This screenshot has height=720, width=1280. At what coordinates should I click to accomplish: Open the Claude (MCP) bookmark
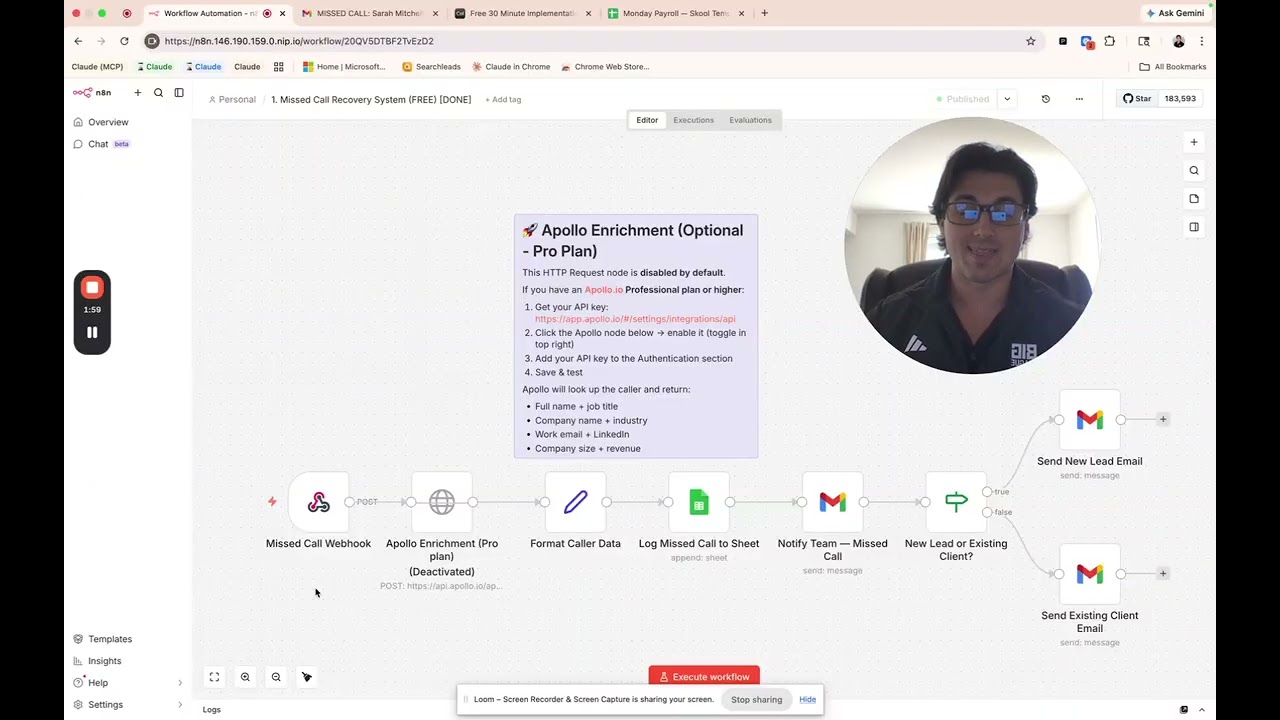pos(97,67)
